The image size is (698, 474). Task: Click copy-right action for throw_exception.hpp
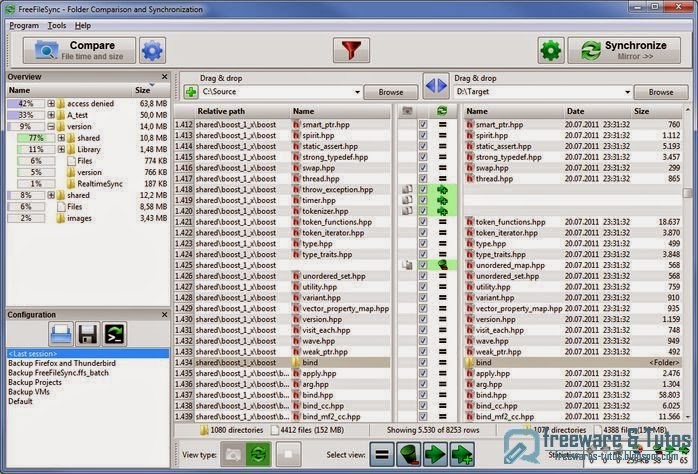(442, 190)
